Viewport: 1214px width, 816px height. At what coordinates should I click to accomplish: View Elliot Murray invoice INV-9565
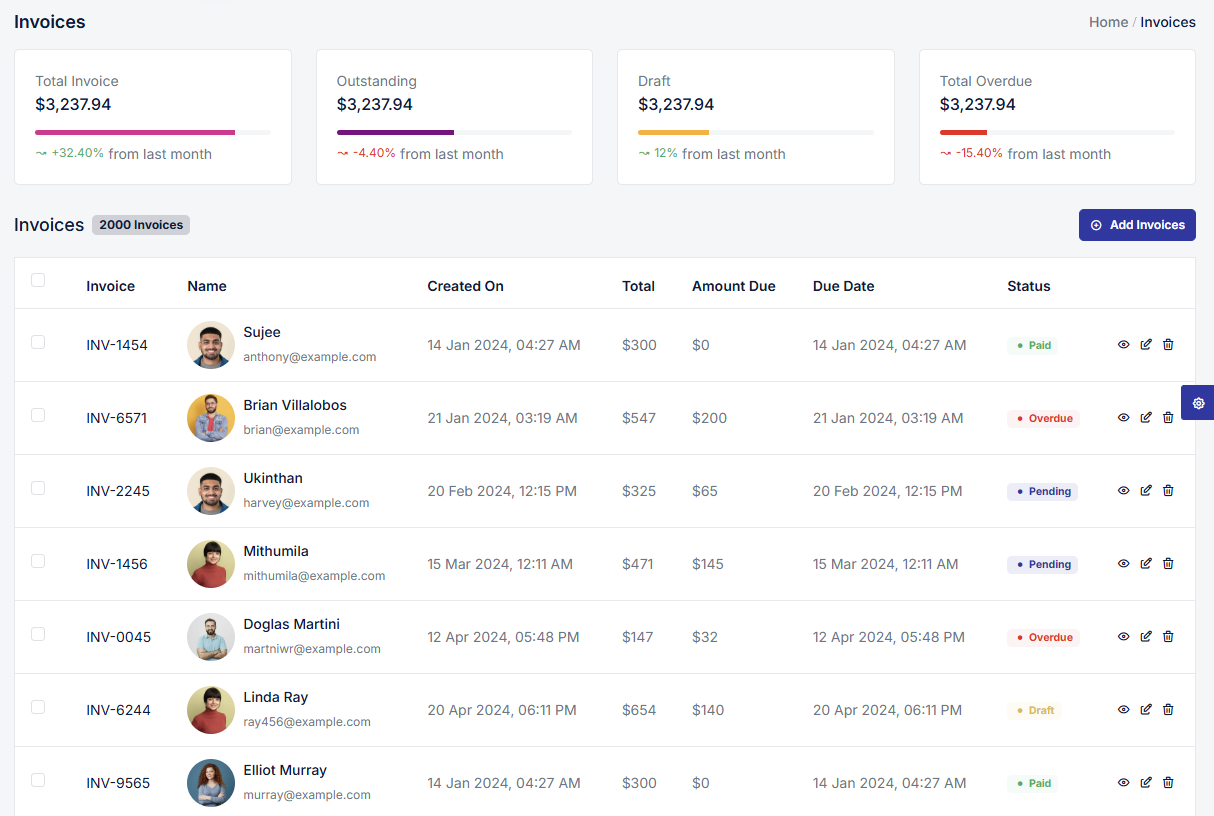(1123, 782)
